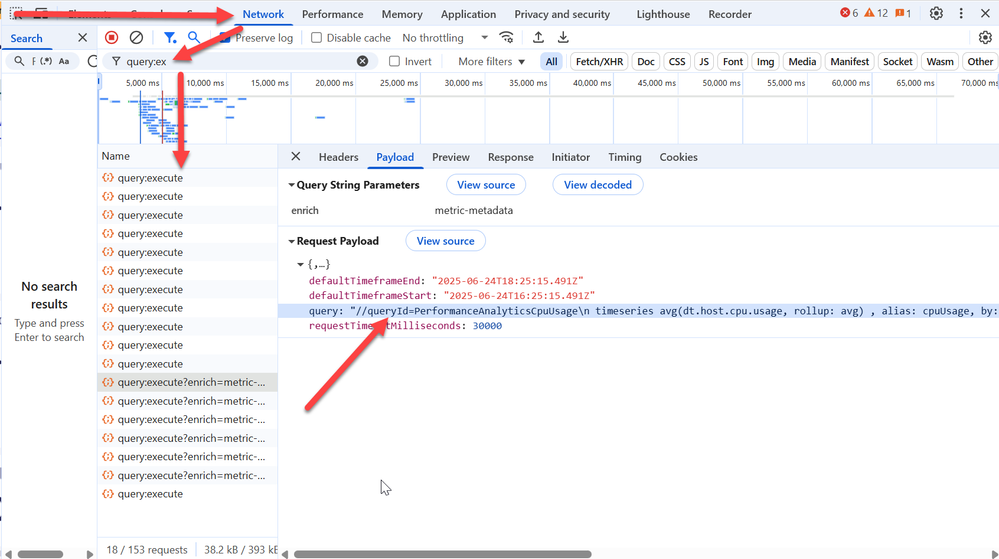Open the No throttling dropdown
The image size is (999, 559).
pyautogui.click(x=445, y=38)
